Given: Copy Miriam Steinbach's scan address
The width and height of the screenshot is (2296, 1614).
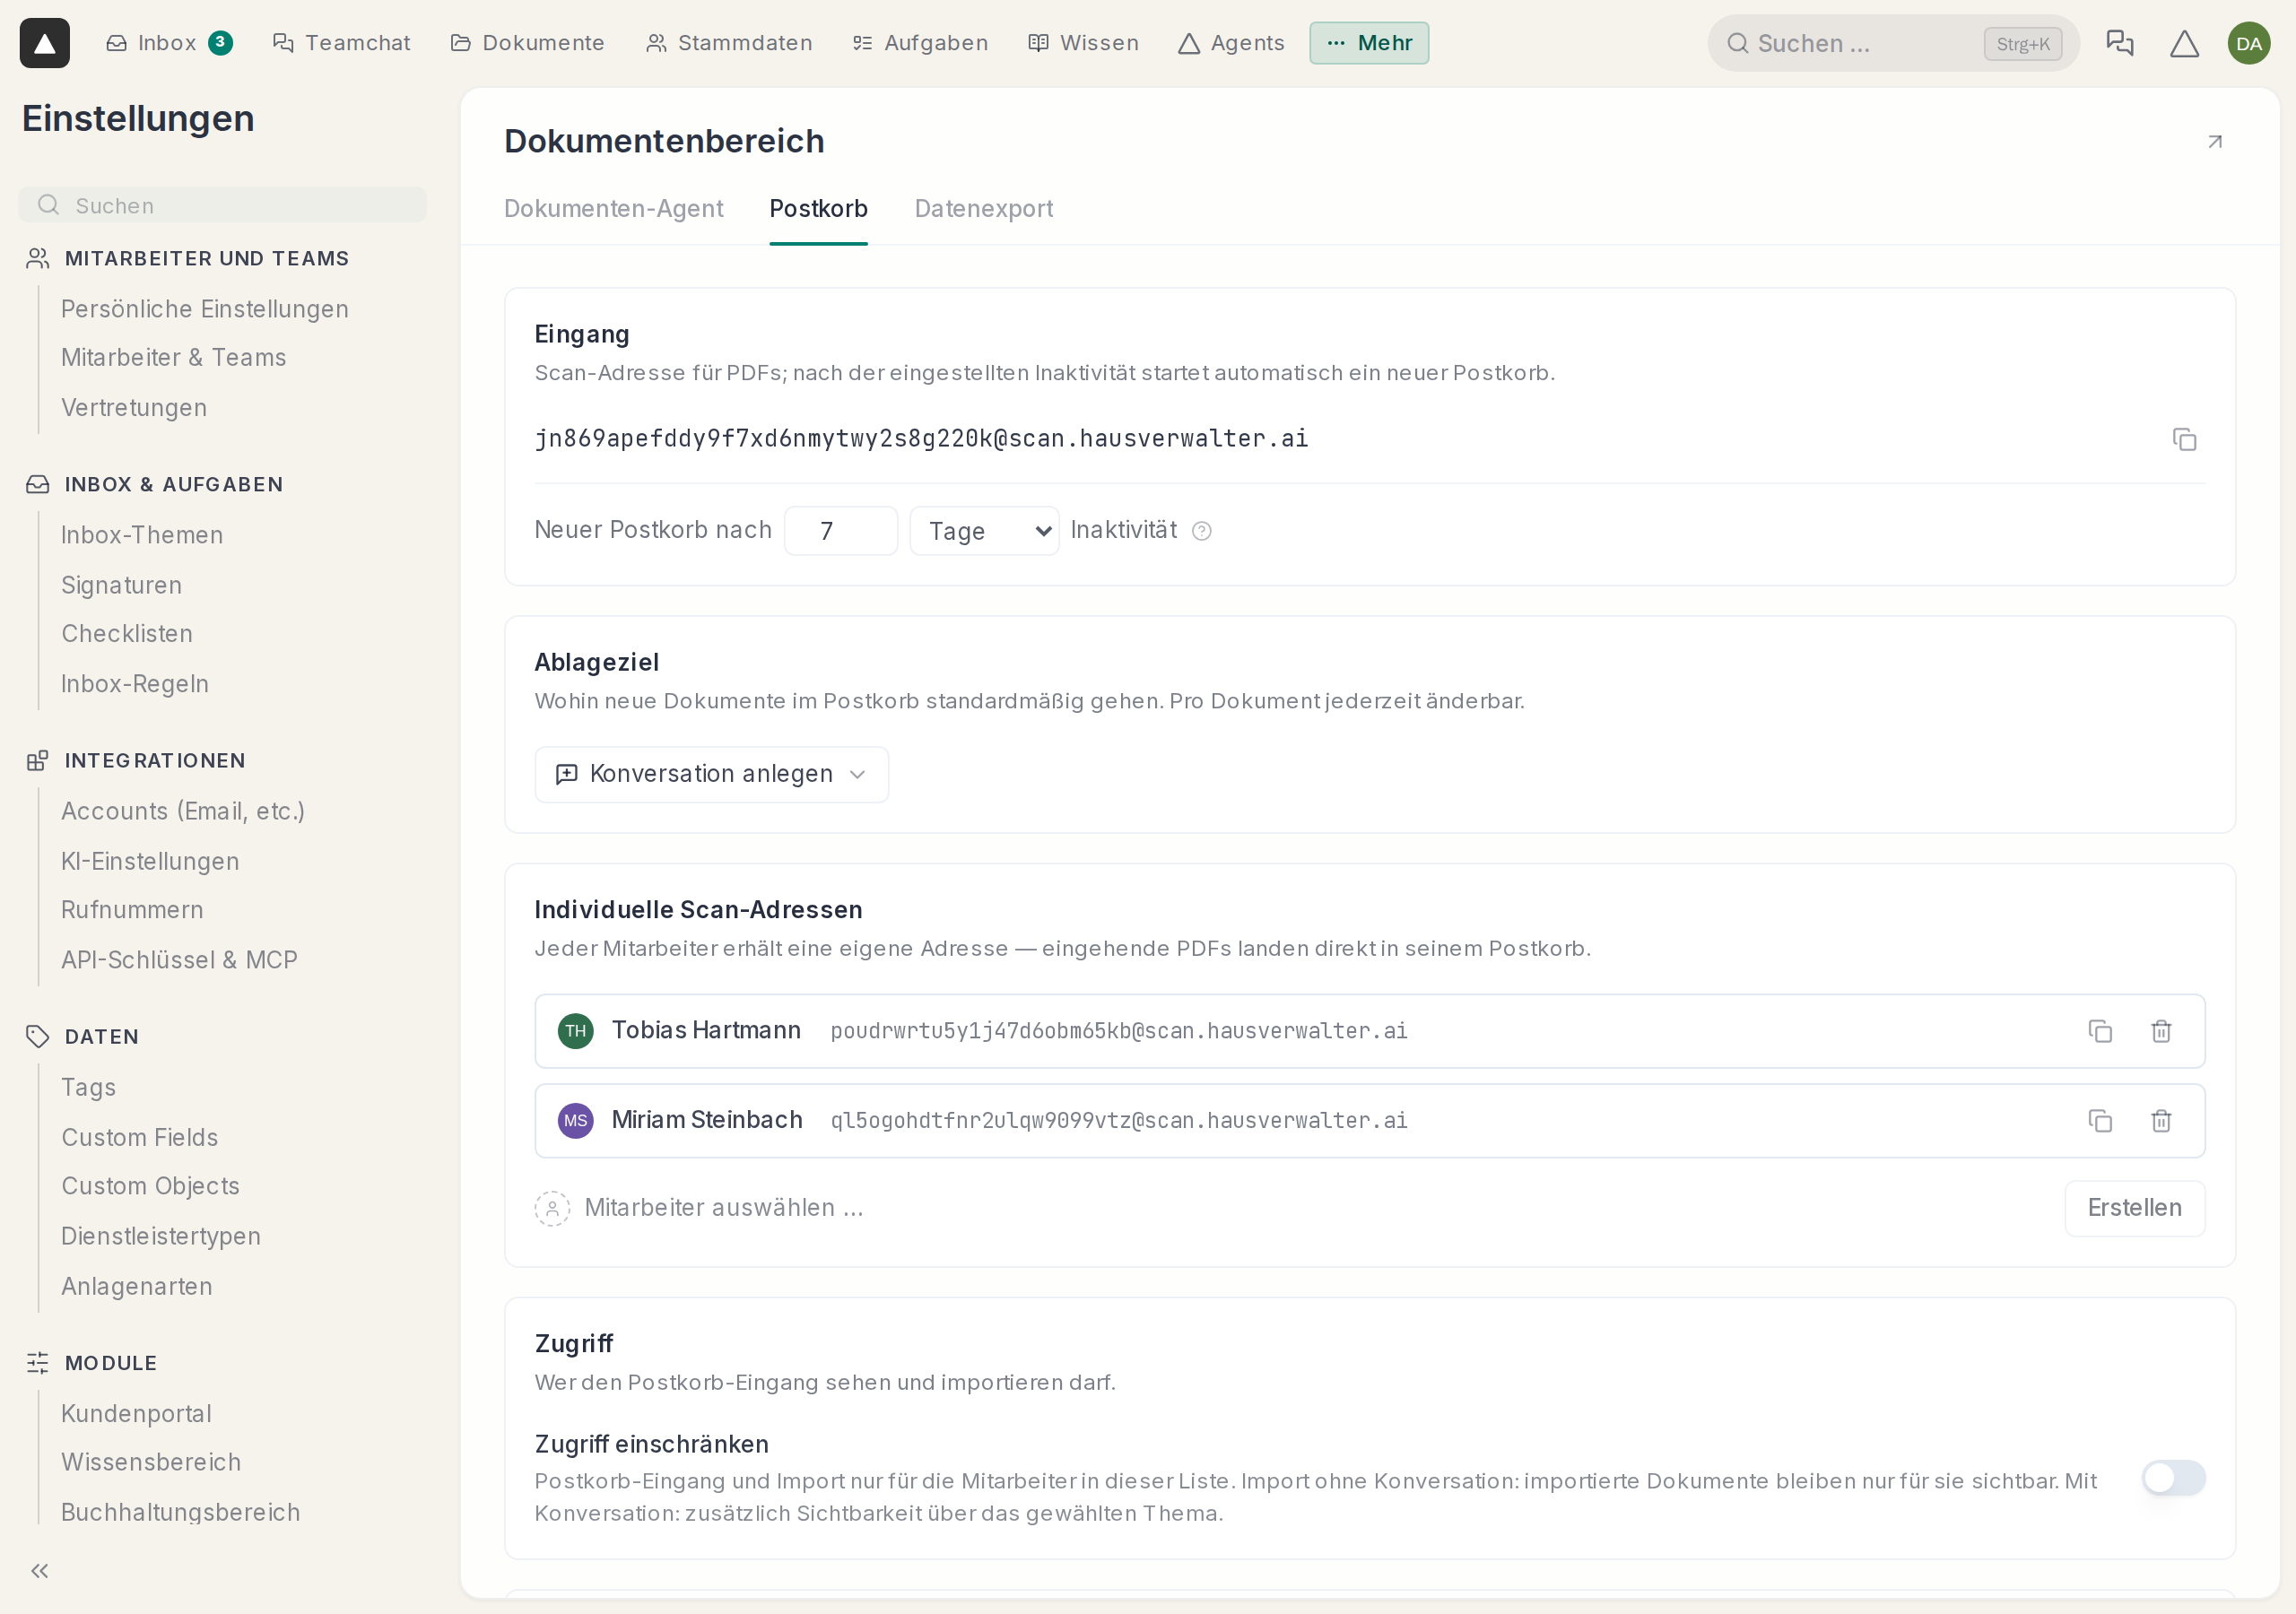Looking at the screenshot, I should 2100,1120.
